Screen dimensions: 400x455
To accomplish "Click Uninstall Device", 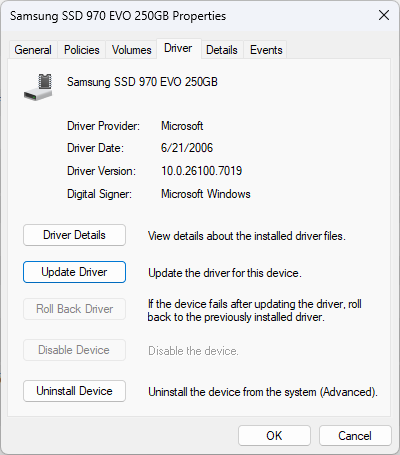I will tap(74, 391).
